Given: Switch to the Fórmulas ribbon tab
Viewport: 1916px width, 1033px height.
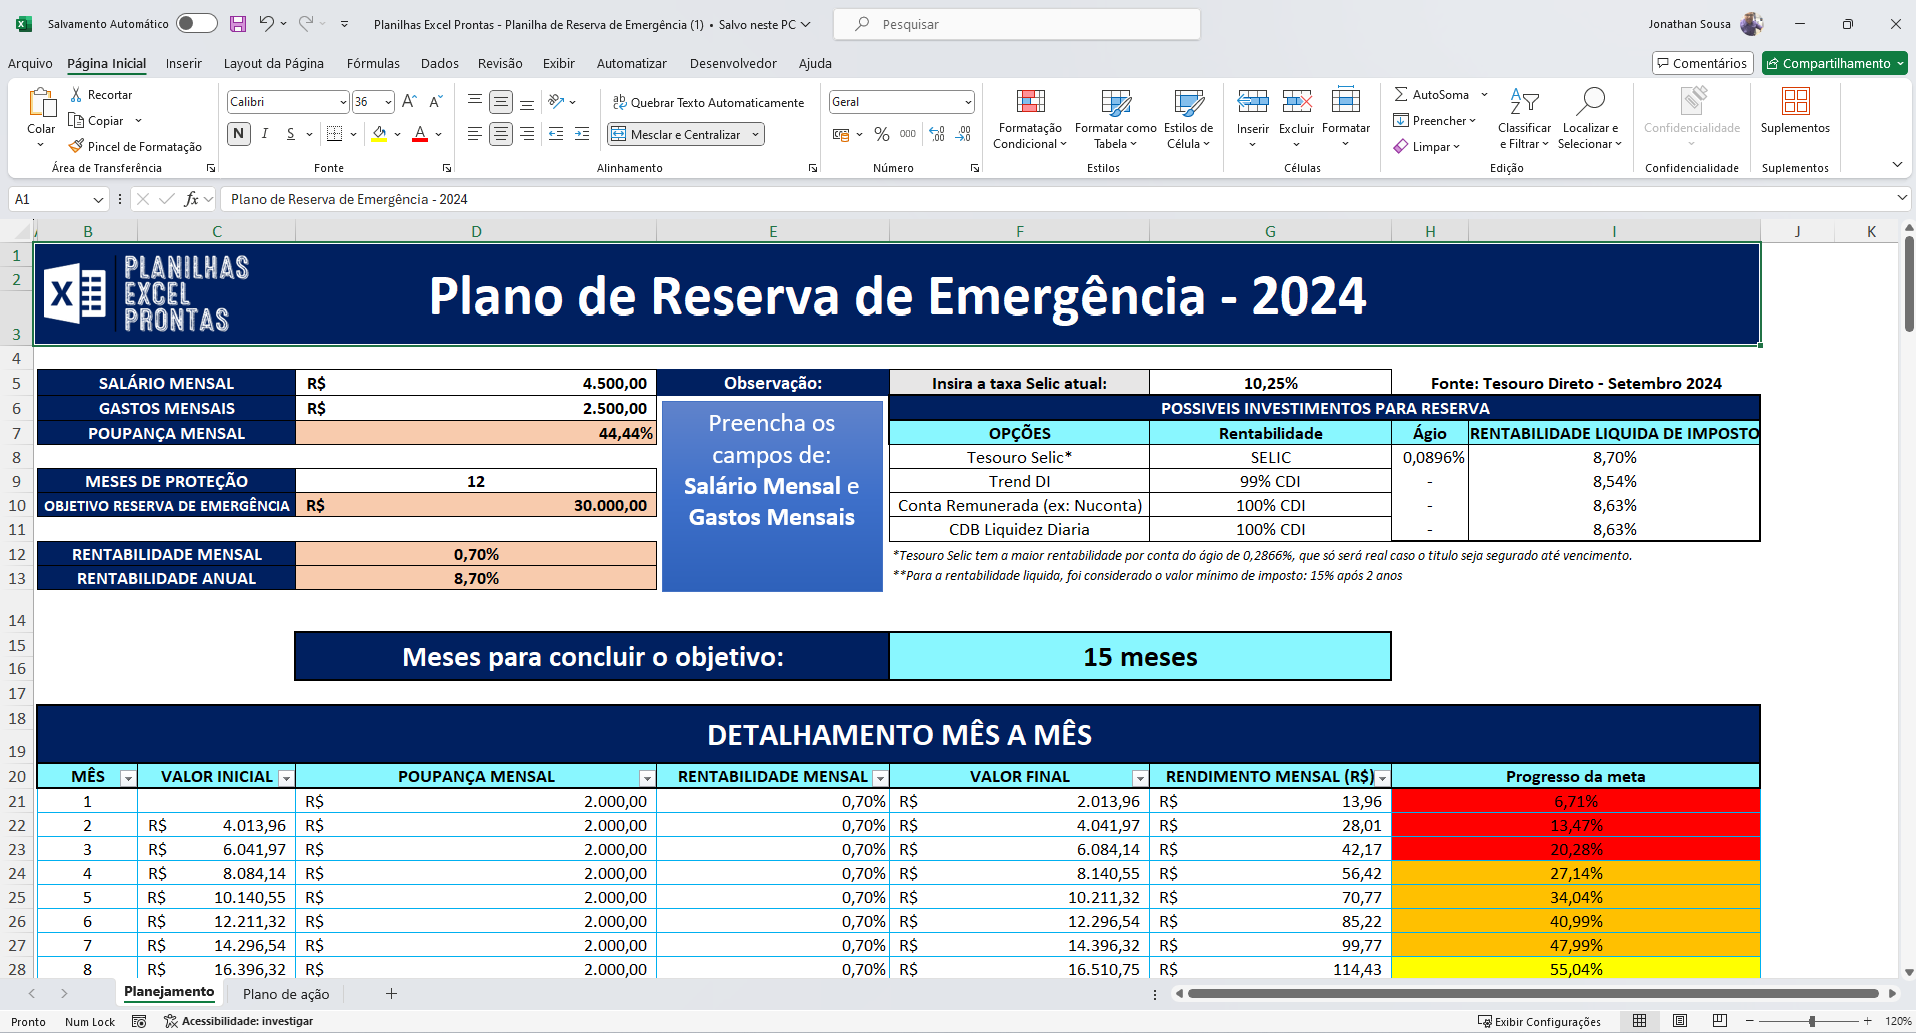Looking at the screenshot, I should (373, 63).
